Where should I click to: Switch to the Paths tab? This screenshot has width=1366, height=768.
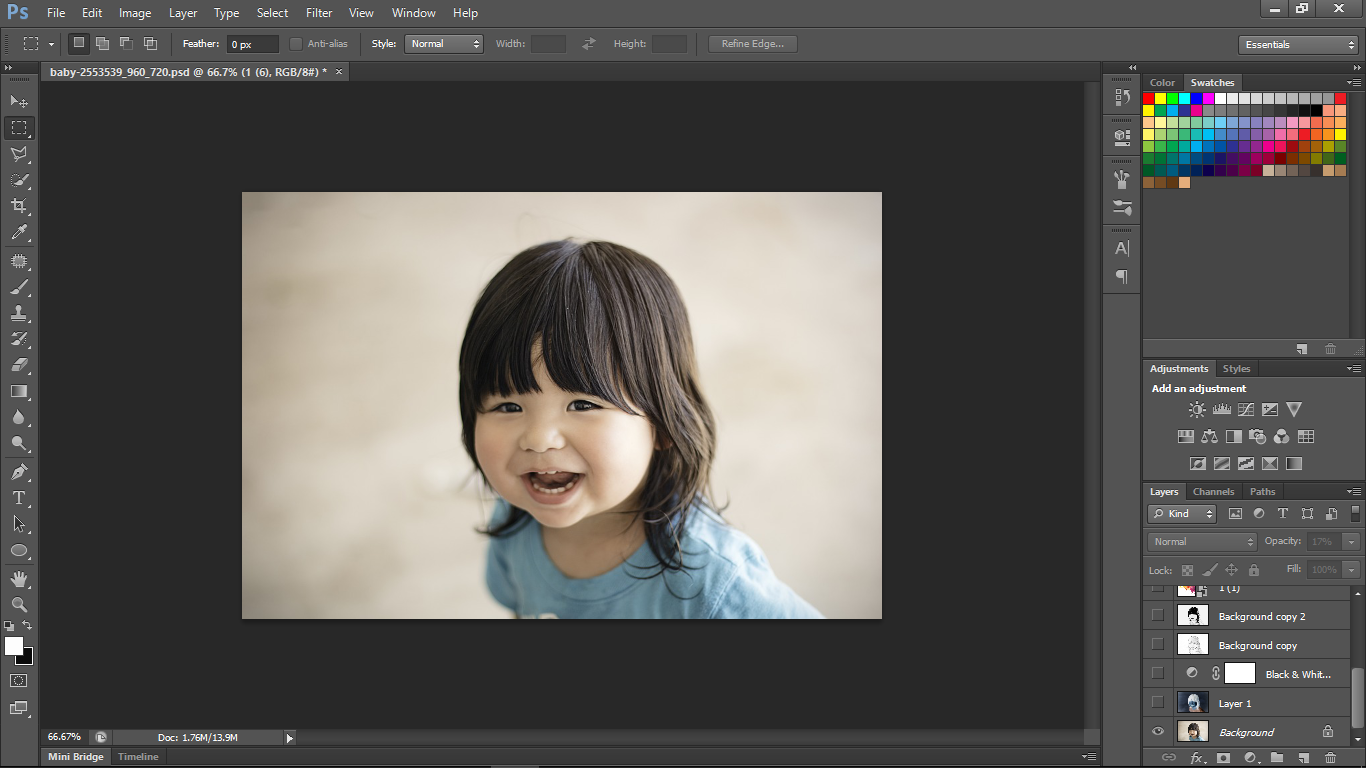[1263, 491]
